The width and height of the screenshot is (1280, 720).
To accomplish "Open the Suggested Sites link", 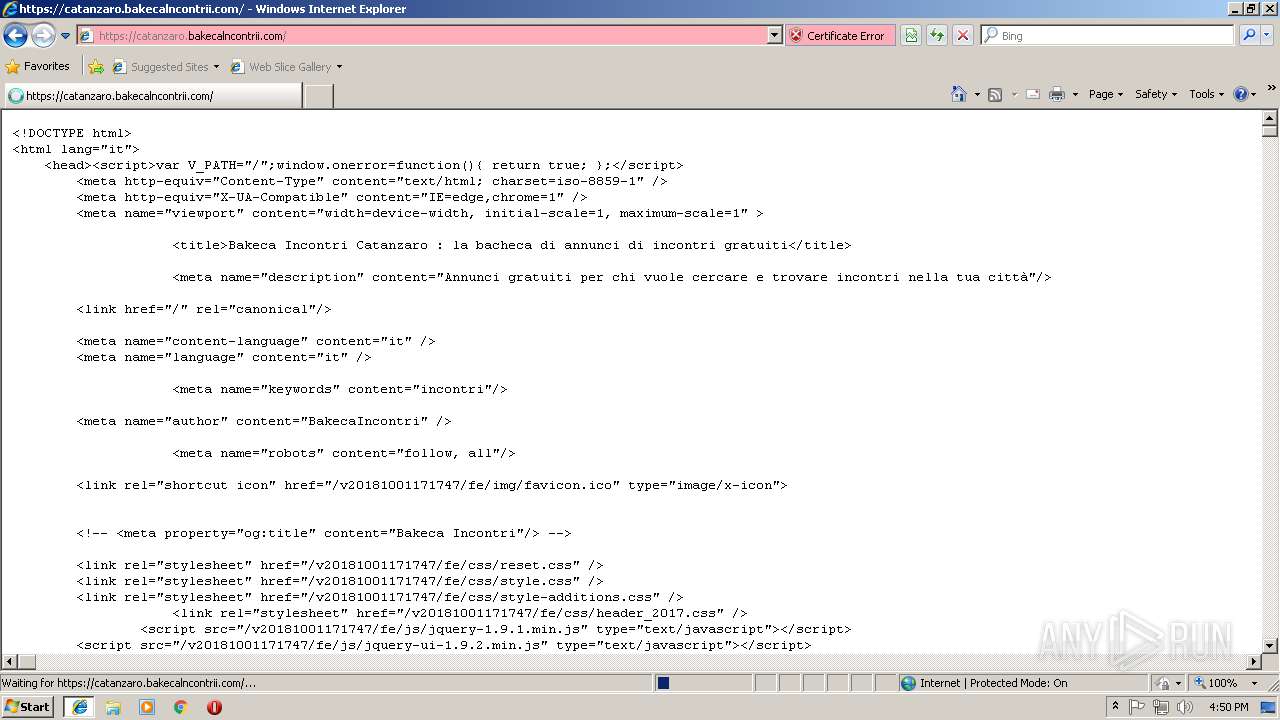I will tap(165, 67).
